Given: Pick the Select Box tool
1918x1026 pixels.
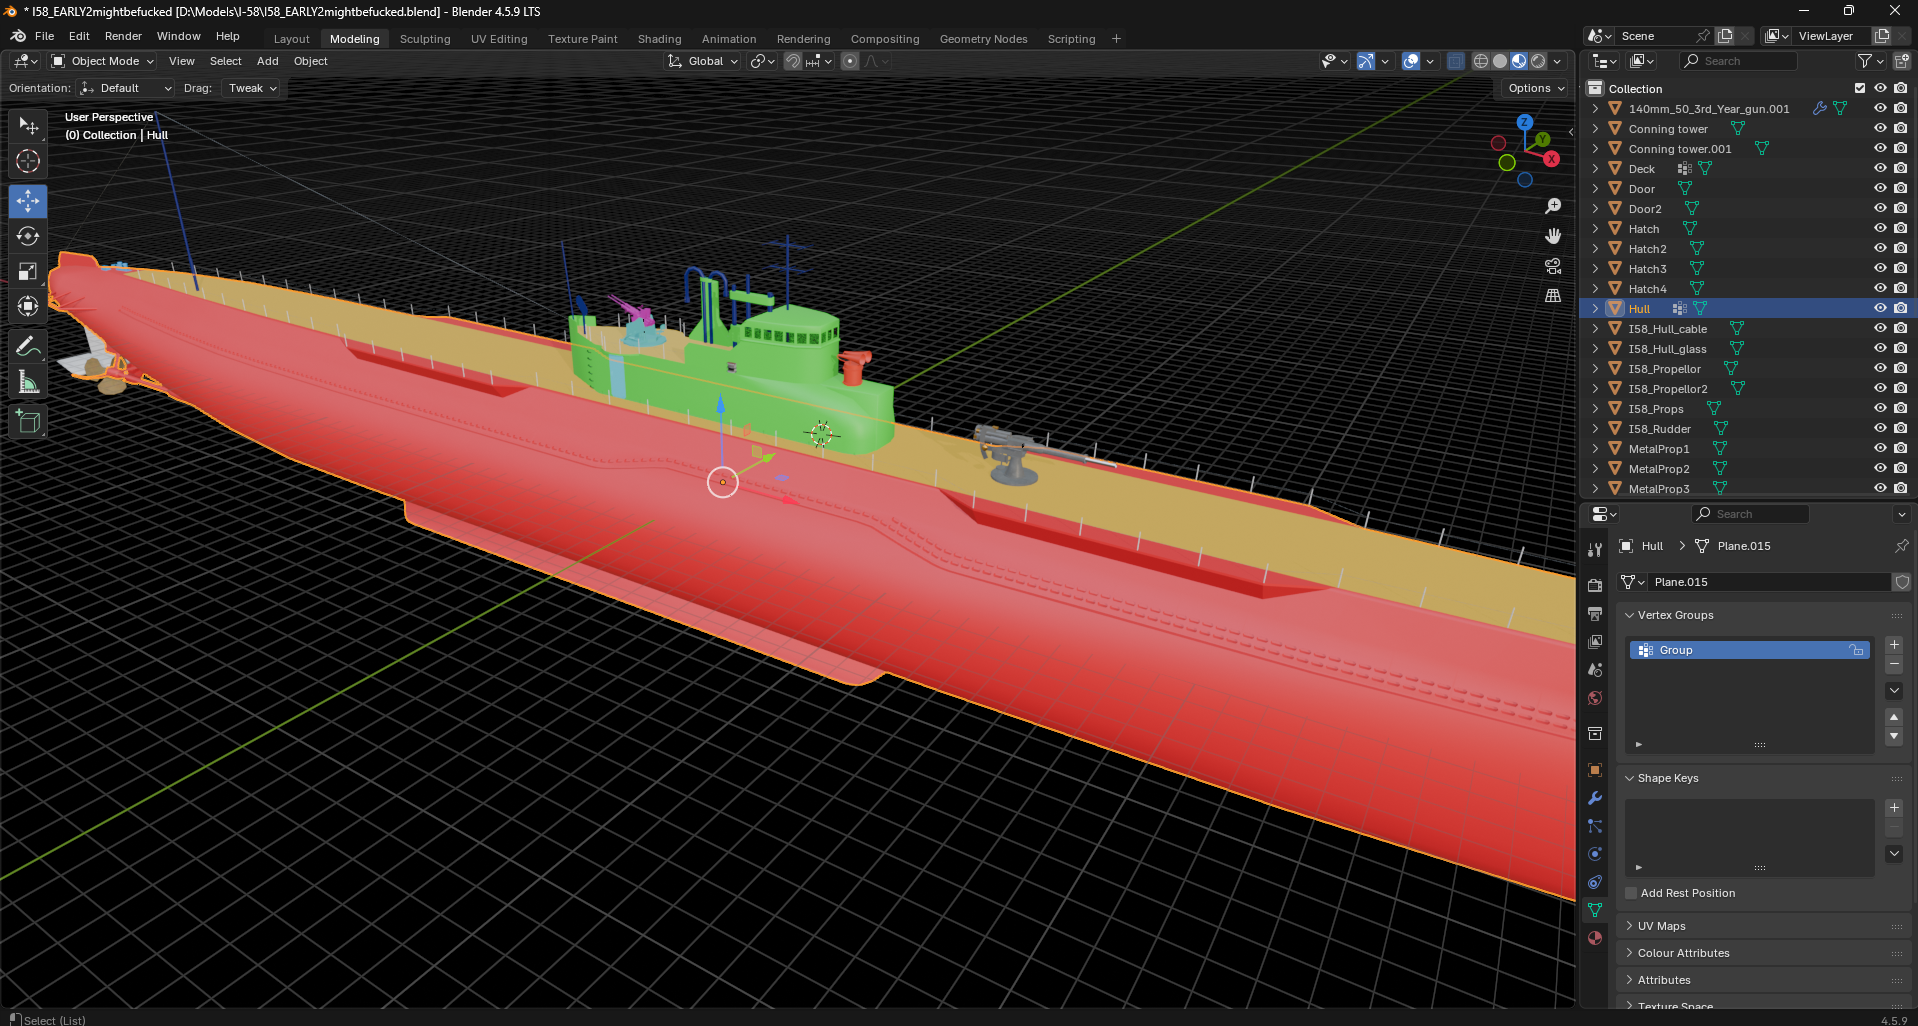Looking at the screenshot, I should pos(28,125).
